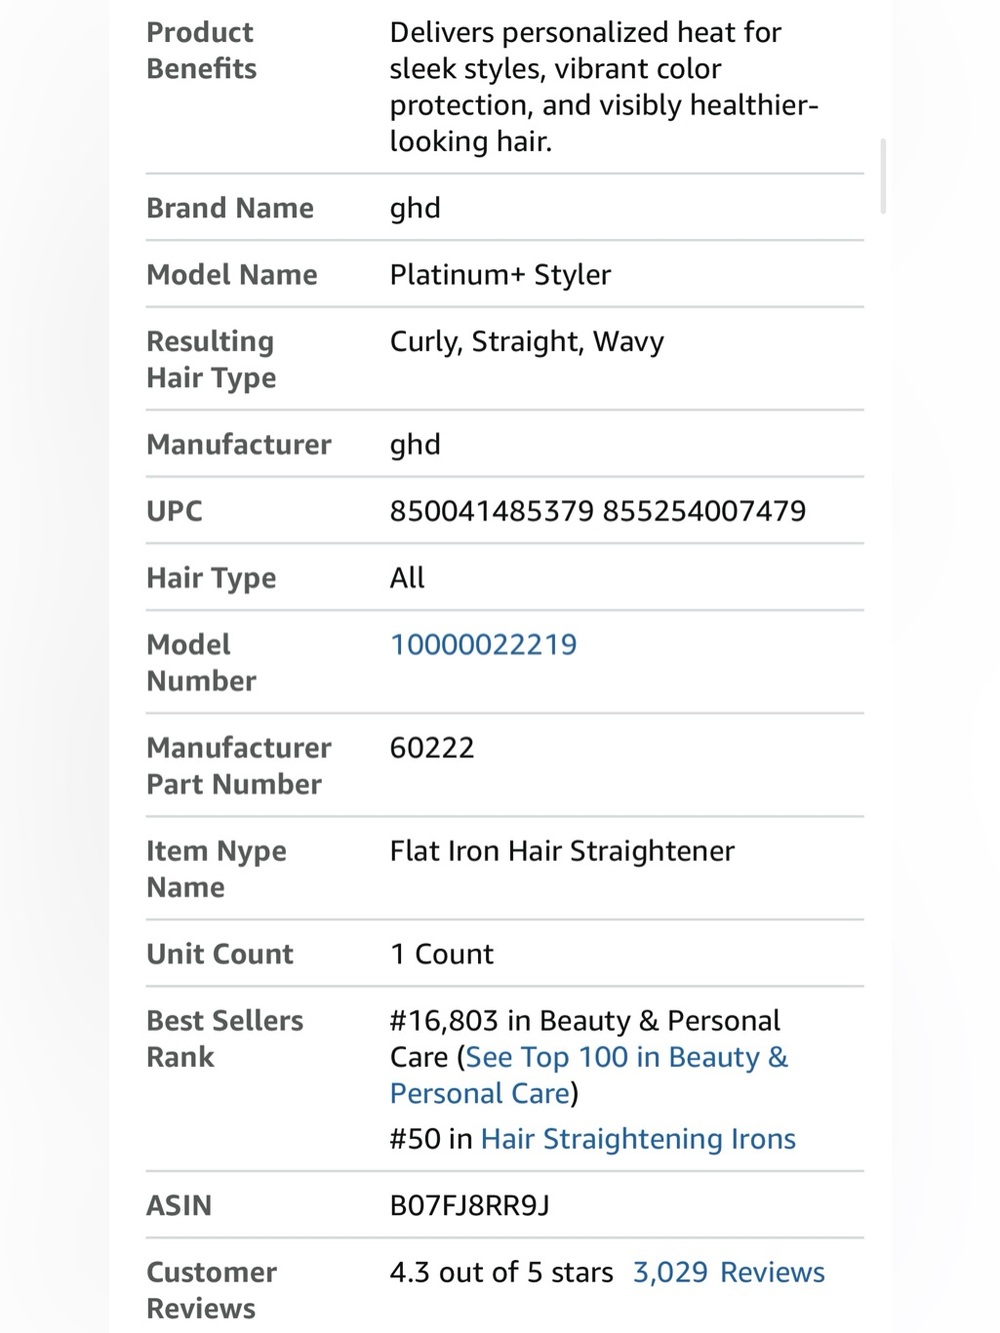Click the Customer Reviews row label
Screen dimensions: 1000x1333
pyautogui.click(x=212, y=1290)
